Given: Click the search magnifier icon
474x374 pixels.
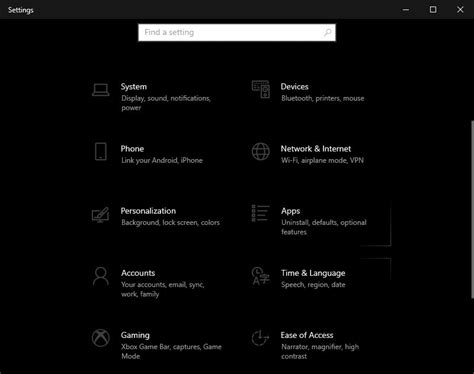Looking at the screenshot, I should point(328,32).
